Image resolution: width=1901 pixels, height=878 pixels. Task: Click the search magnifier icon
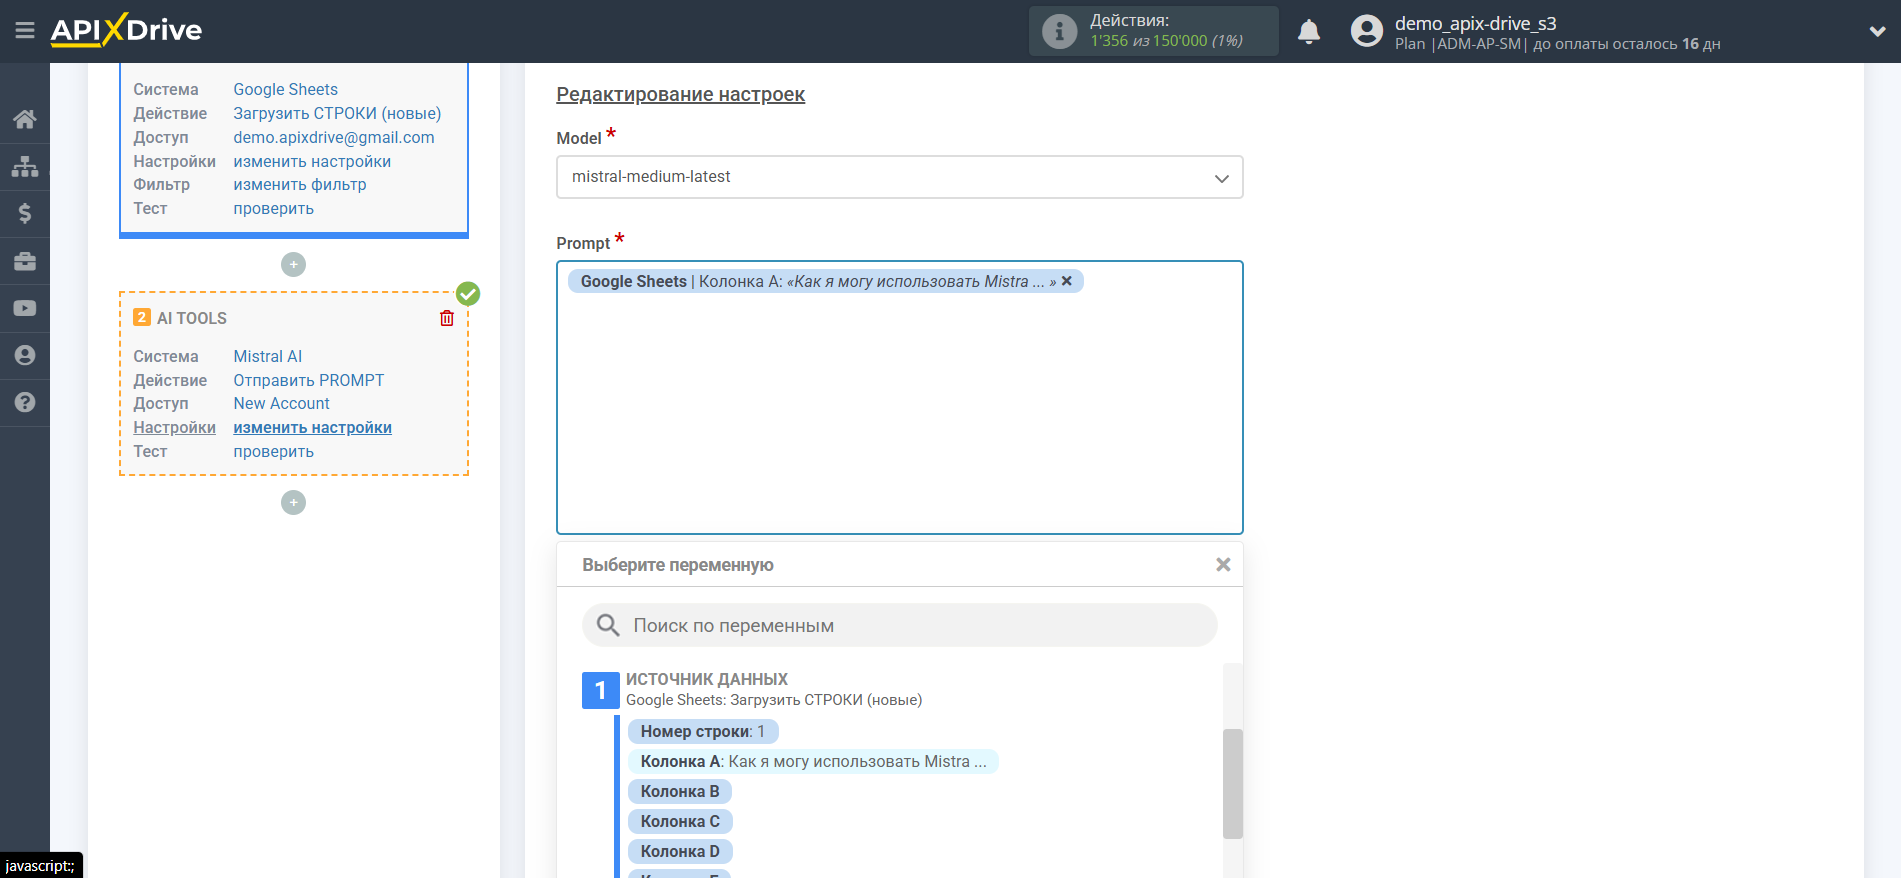pyautogui.click(x=608, y=625)
